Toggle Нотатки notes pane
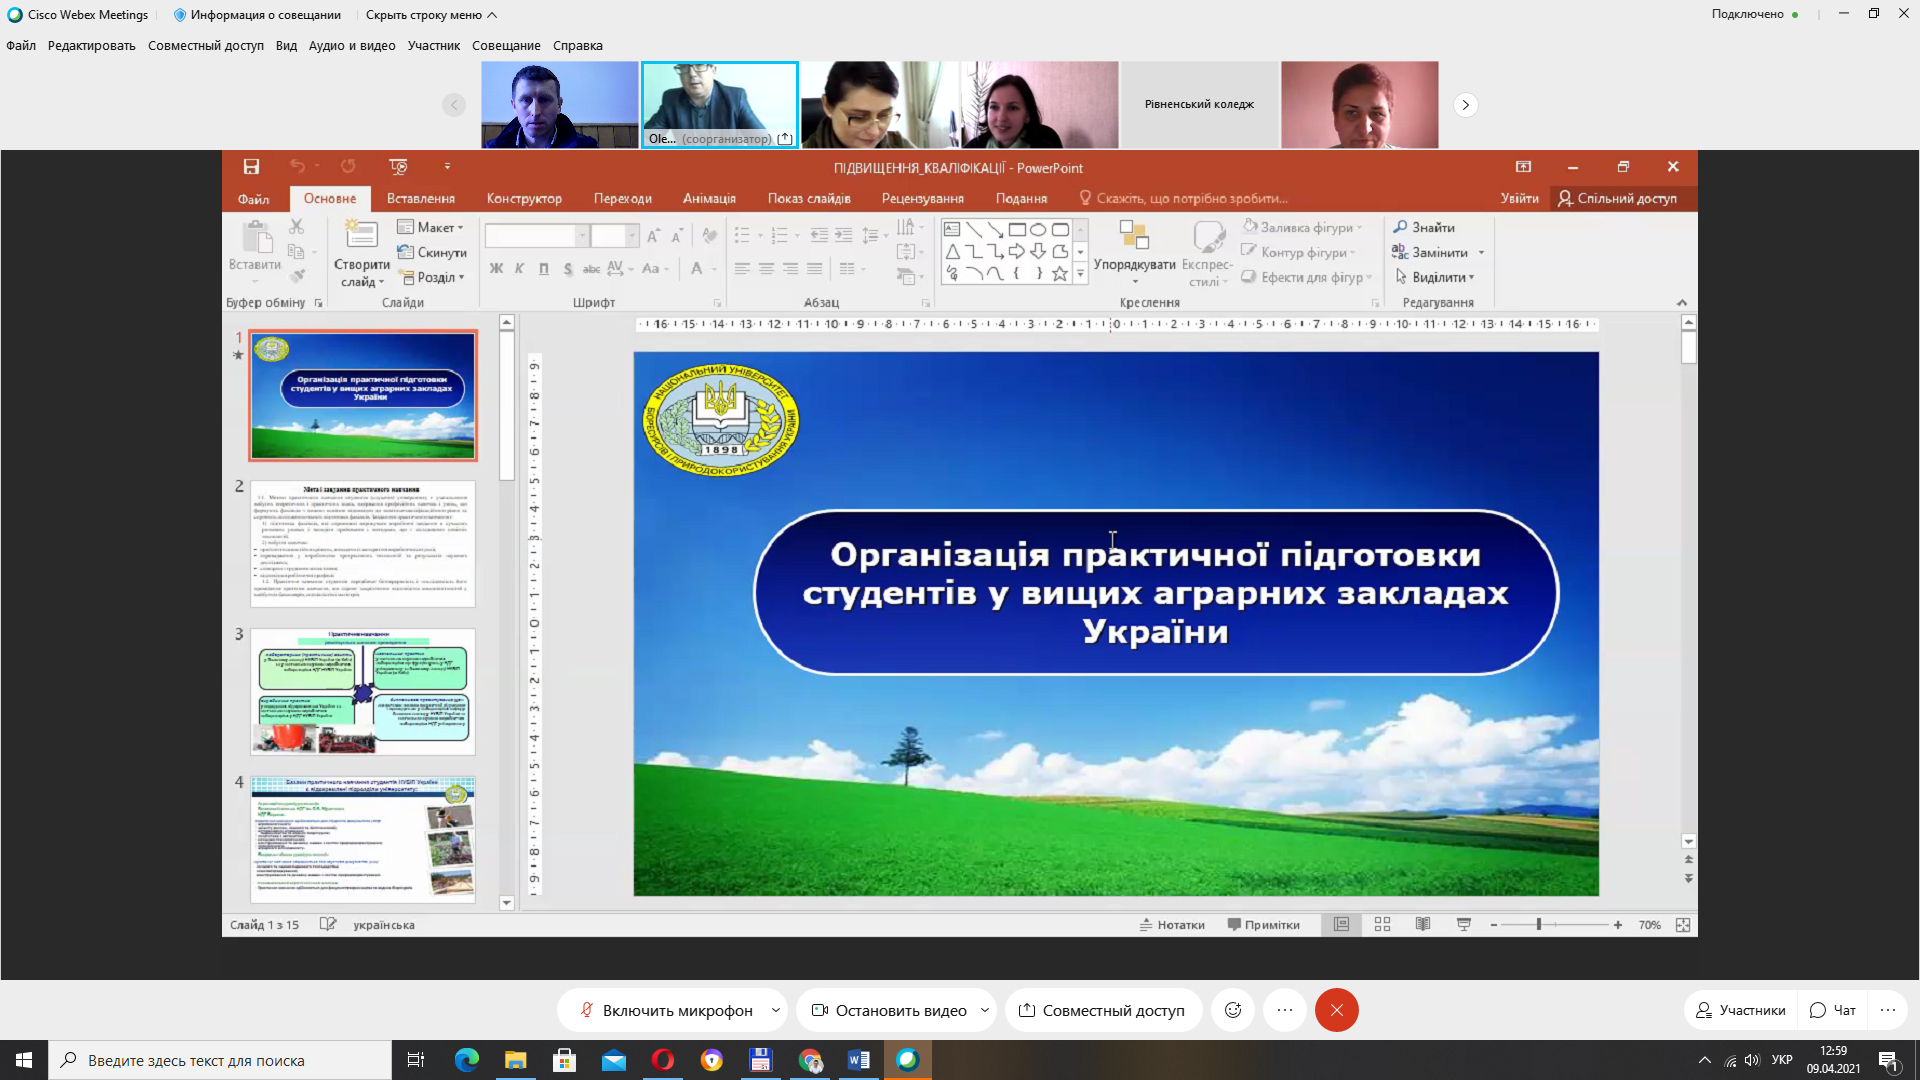 (1172, 925)
